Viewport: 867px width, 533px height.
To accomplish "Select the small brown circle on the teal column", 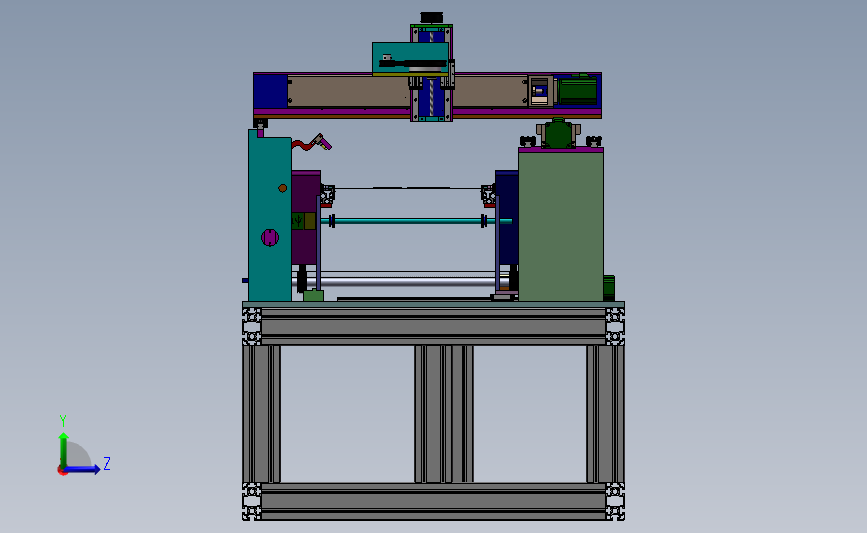I will click(283, 188).
